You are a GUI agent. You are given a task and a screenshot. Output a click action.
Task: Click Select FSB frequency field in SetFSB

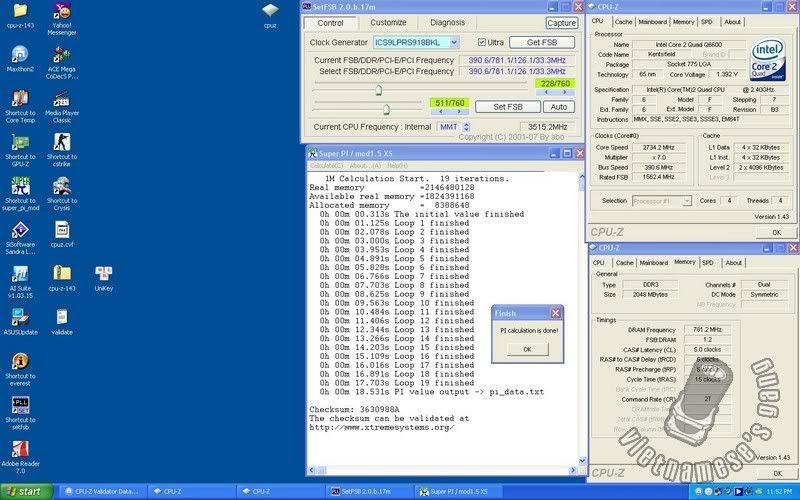click(516, 71)
